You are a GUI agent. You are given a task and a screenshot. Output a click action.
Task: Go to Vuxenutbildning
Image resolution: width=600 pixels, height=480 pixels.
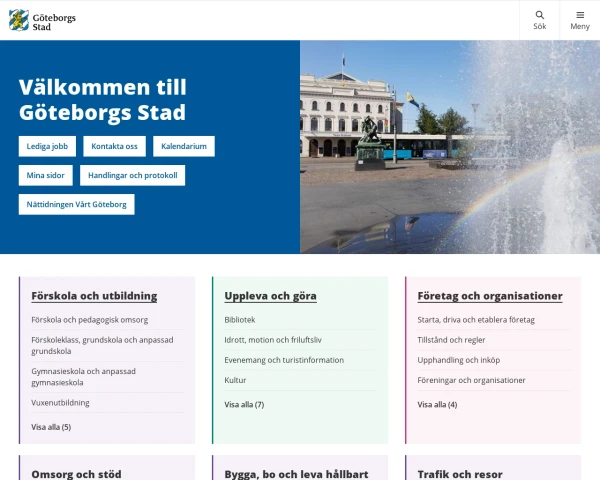tap(60, 403)
